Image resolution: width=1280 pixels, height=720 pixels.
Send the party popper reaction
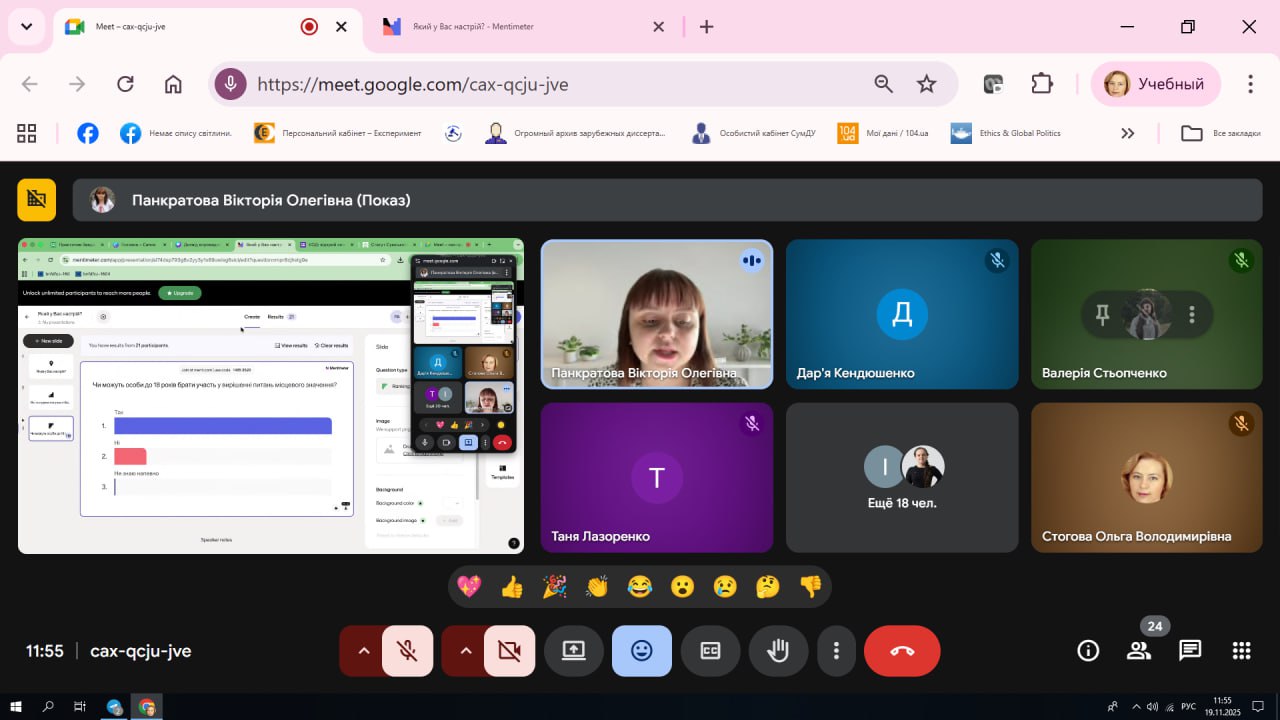click(x=554, y=587)
